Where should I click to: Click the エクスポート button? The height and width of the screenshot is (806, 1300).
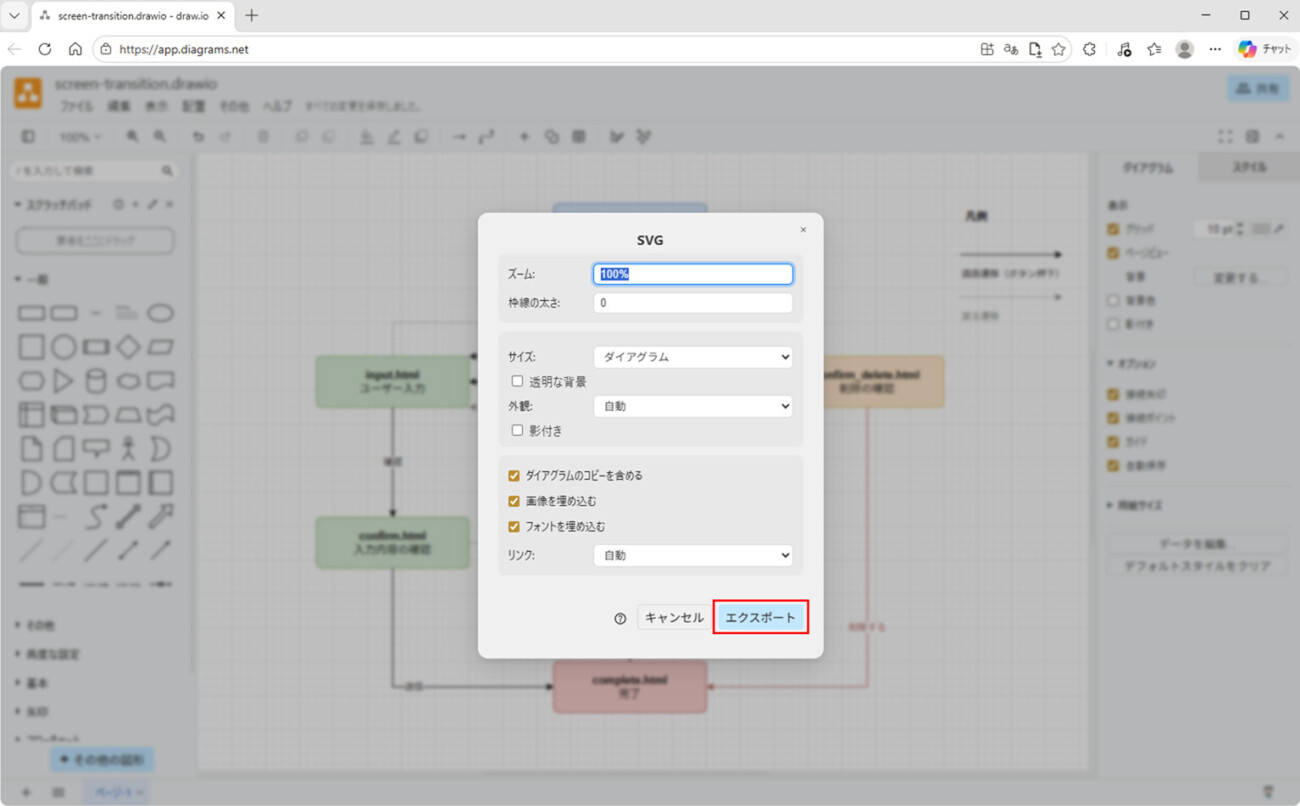coord(761,617)
